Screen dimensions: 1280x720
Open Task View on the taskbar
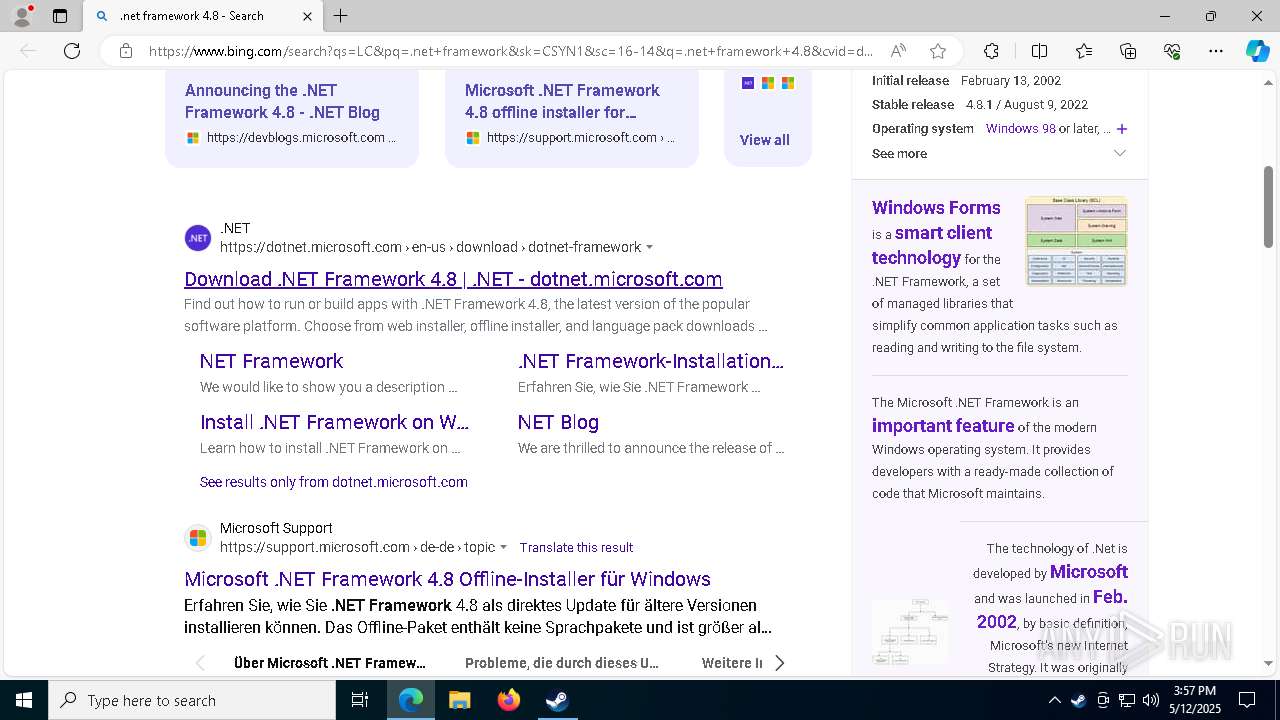[360, 701]
